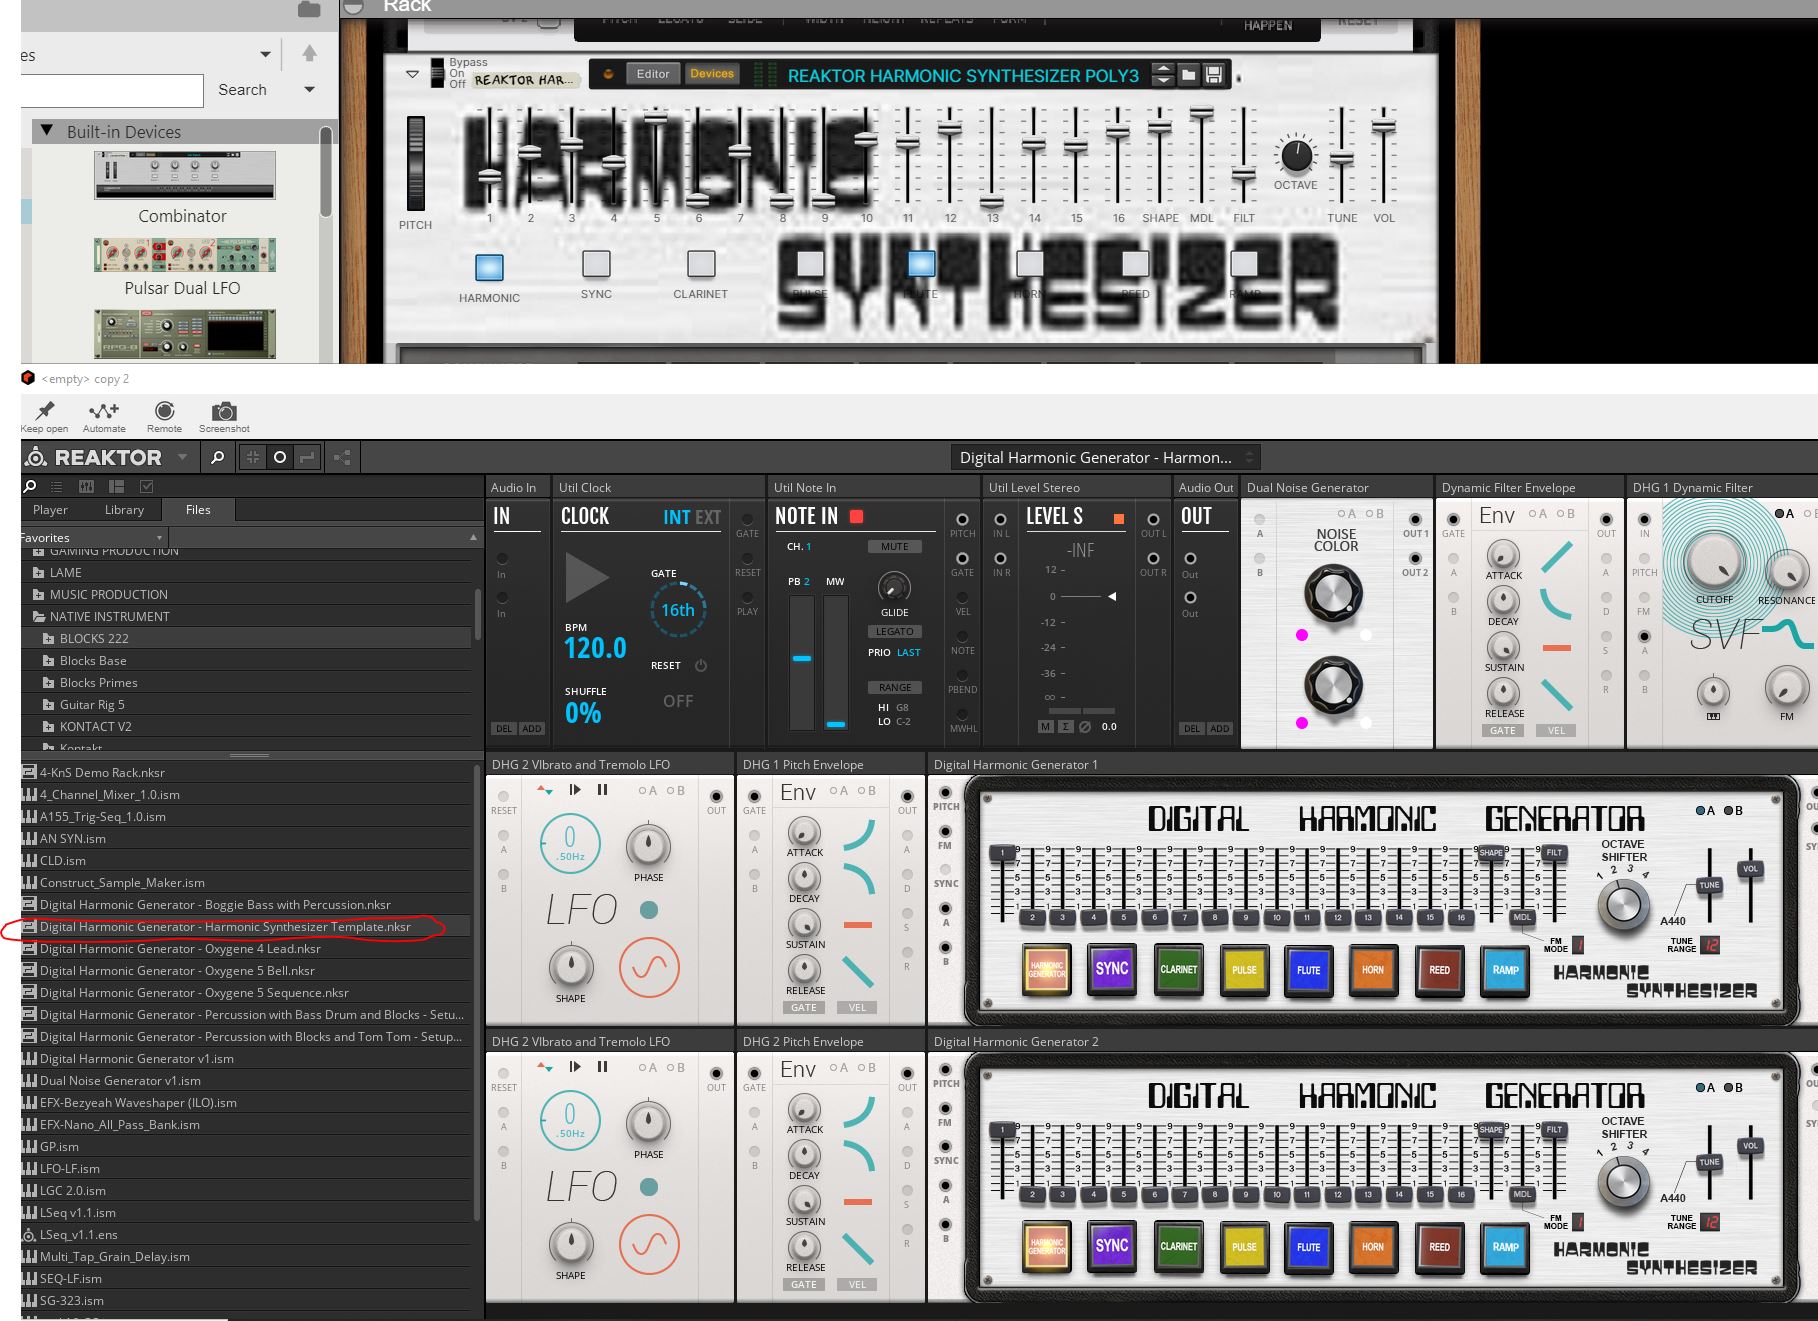Toggle MUTE in Util Note In

pyautogui.click(x=895, y=547)
